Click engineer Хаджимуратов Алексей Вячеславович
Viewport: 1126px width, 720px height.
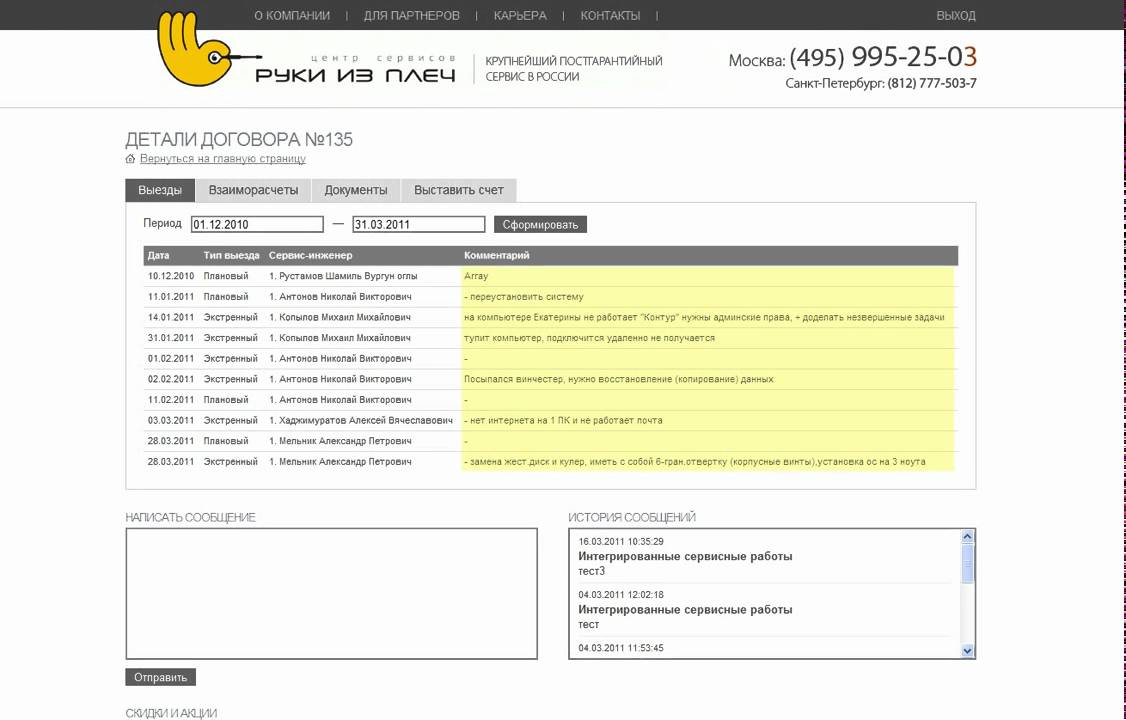pyautogui.click(x=361, y=421)
